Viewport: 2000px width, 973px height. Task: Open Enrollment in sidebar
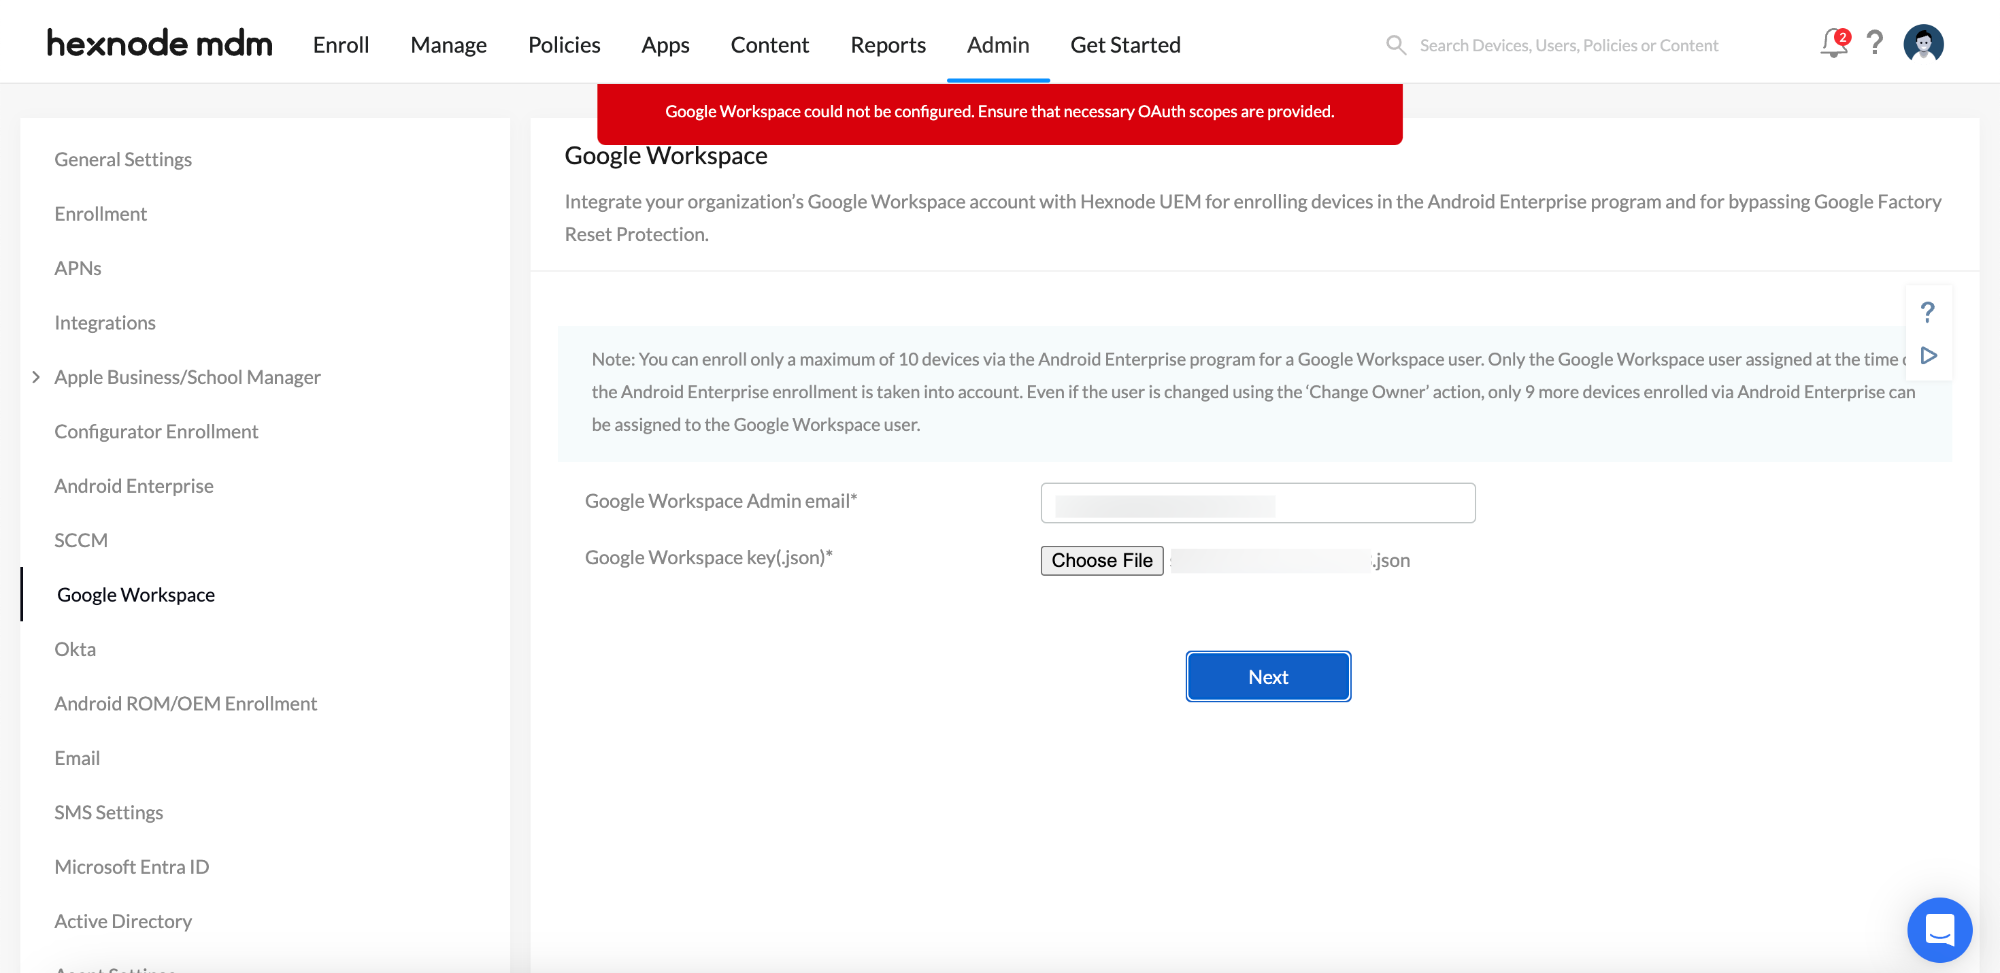100,214
